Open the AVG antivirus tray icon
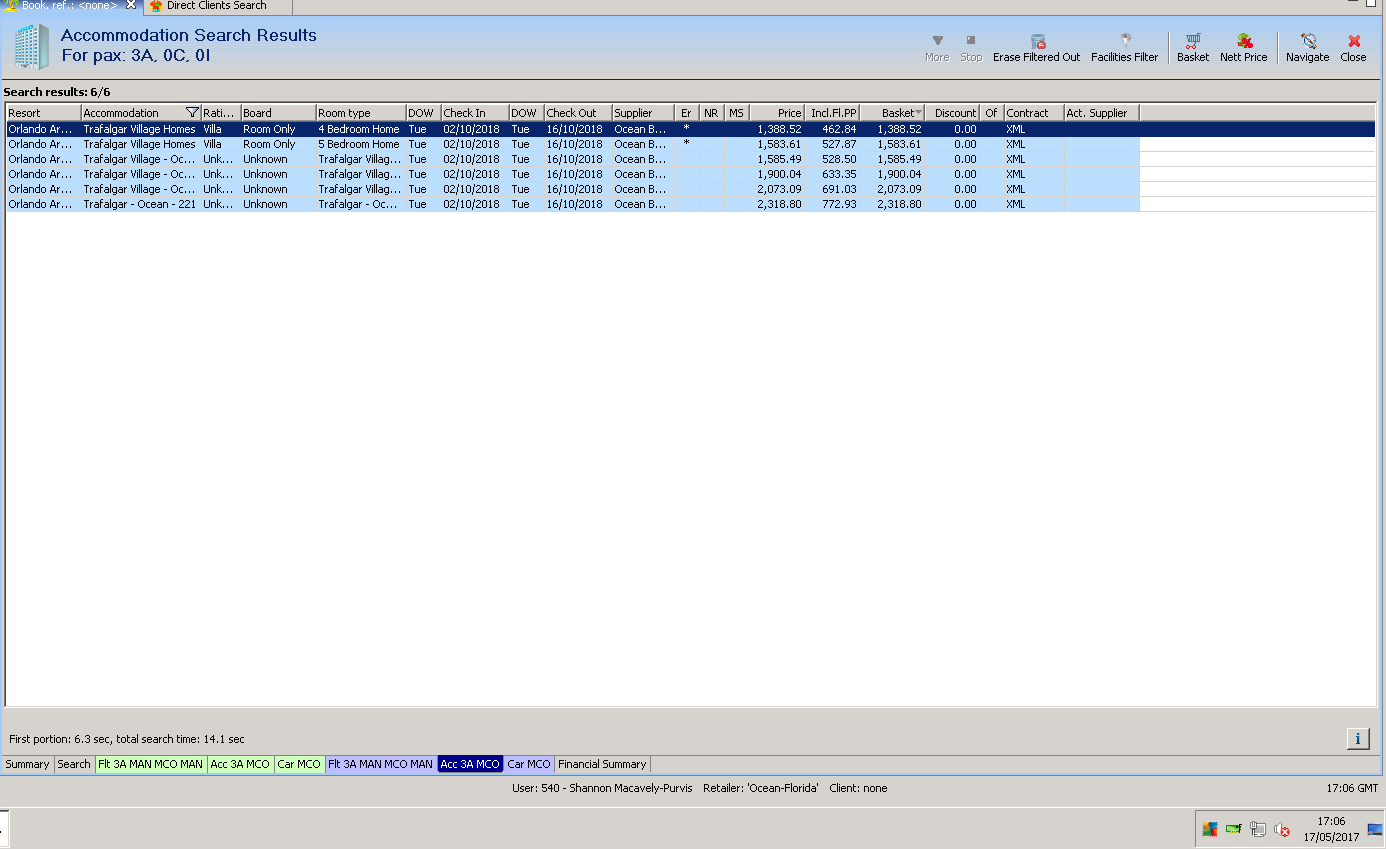The image size is (1386, 849). 1210,829
